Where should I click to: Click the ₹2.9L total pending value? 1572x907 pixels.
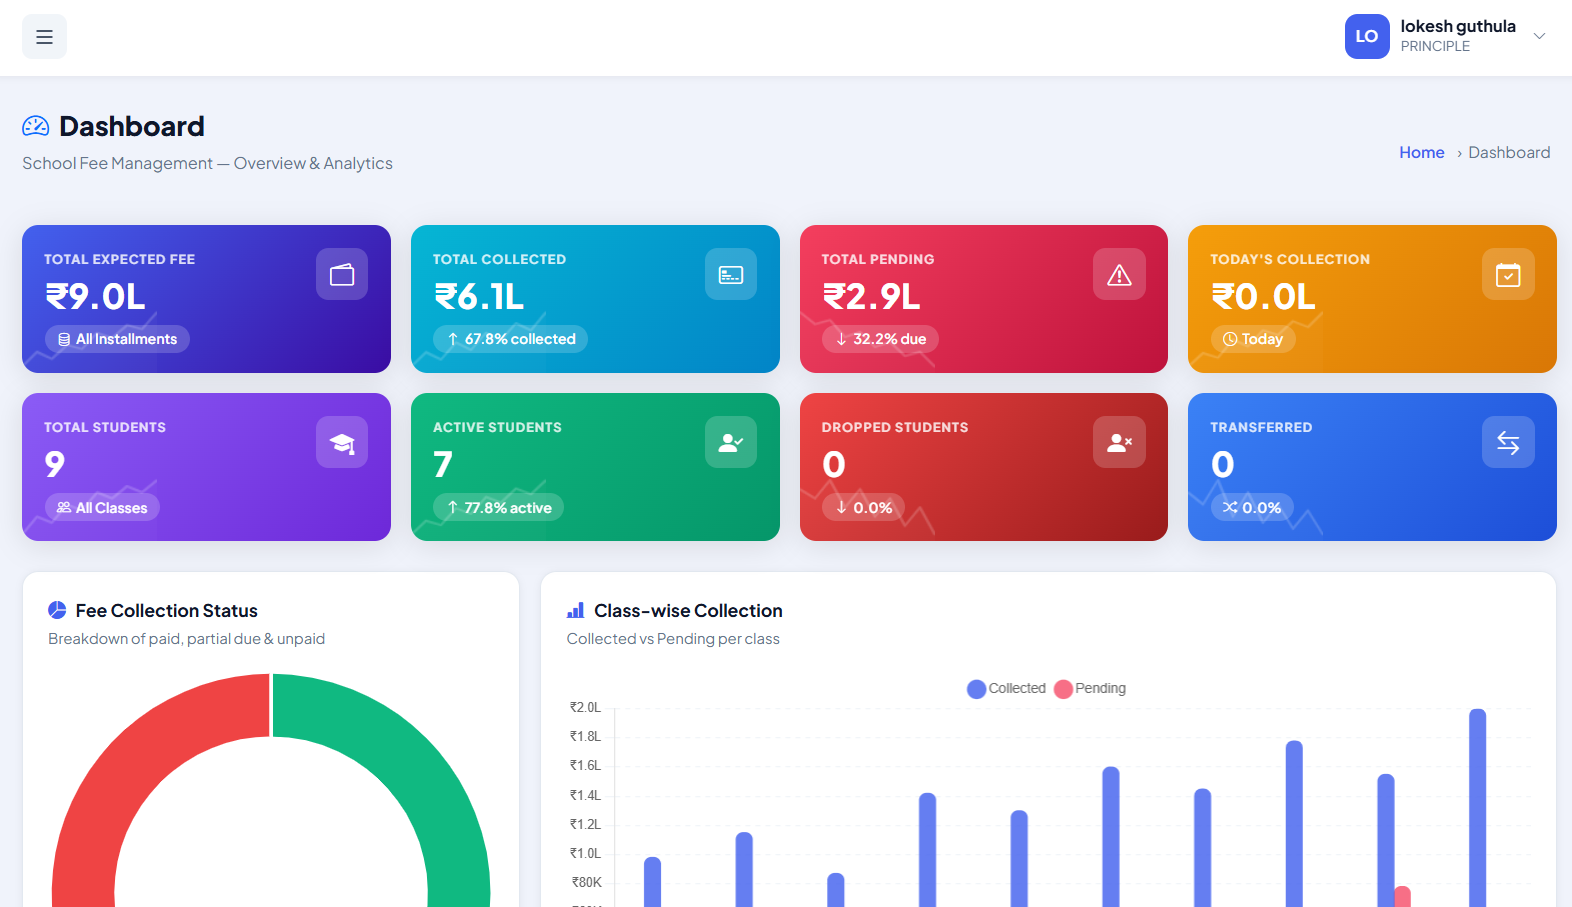point(871,297)
